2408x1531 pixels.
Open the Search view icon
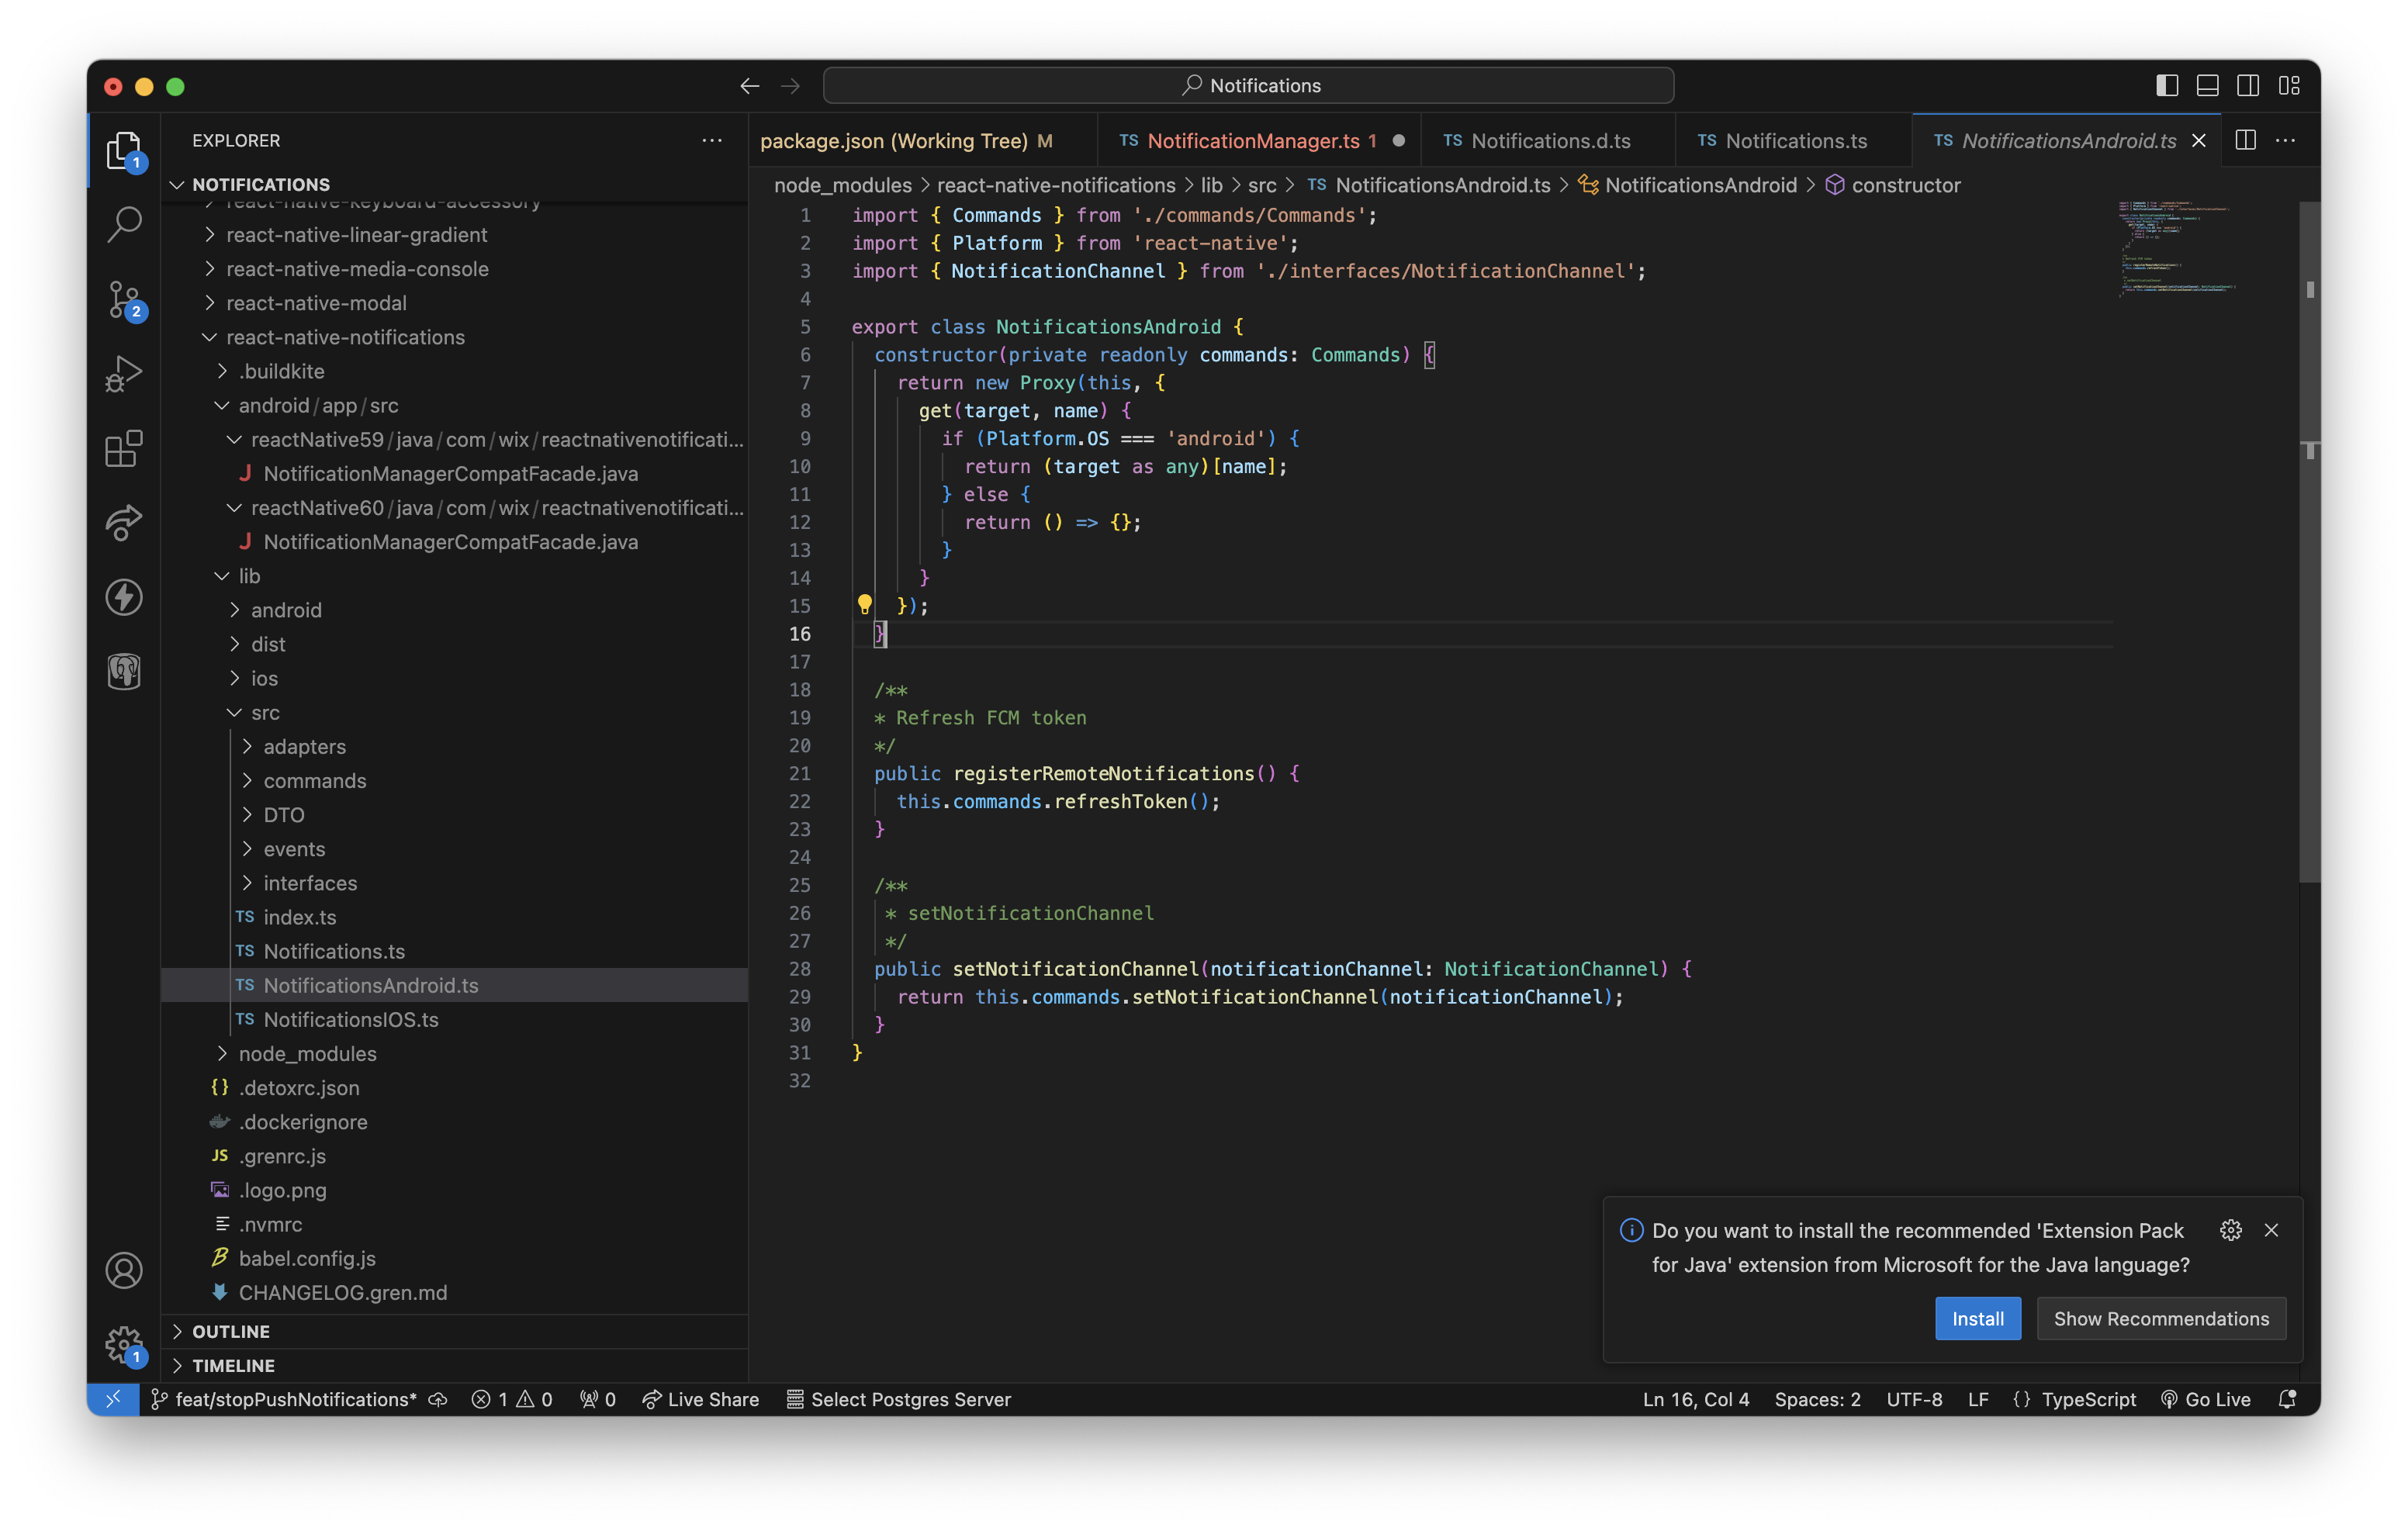coord(124,224)
